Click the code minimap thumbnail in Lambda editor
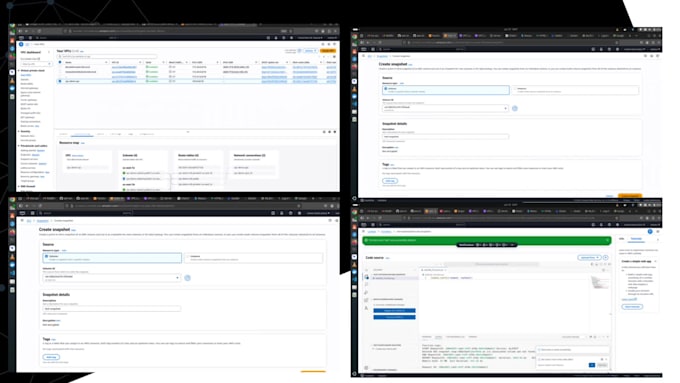The height and width of the screenshot is (383, 680). point(600,283)
